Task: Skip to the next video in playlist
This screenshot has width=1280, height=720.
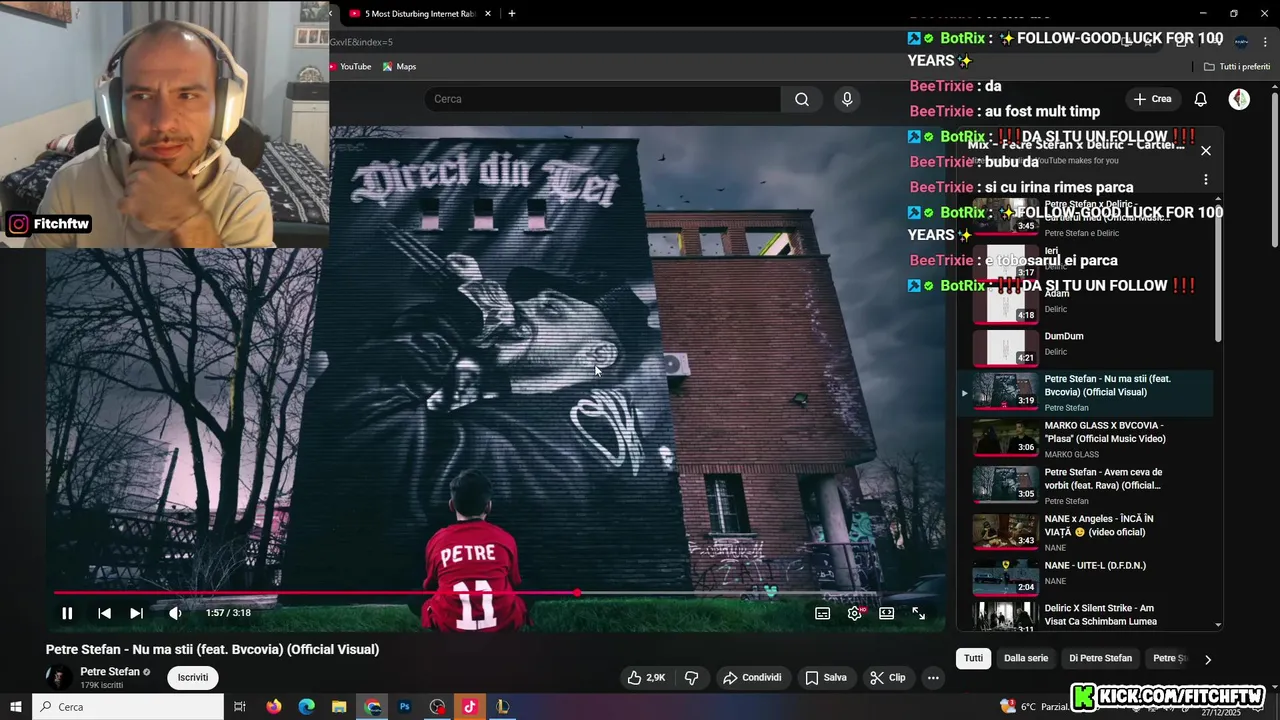Action: click(136, 613)
